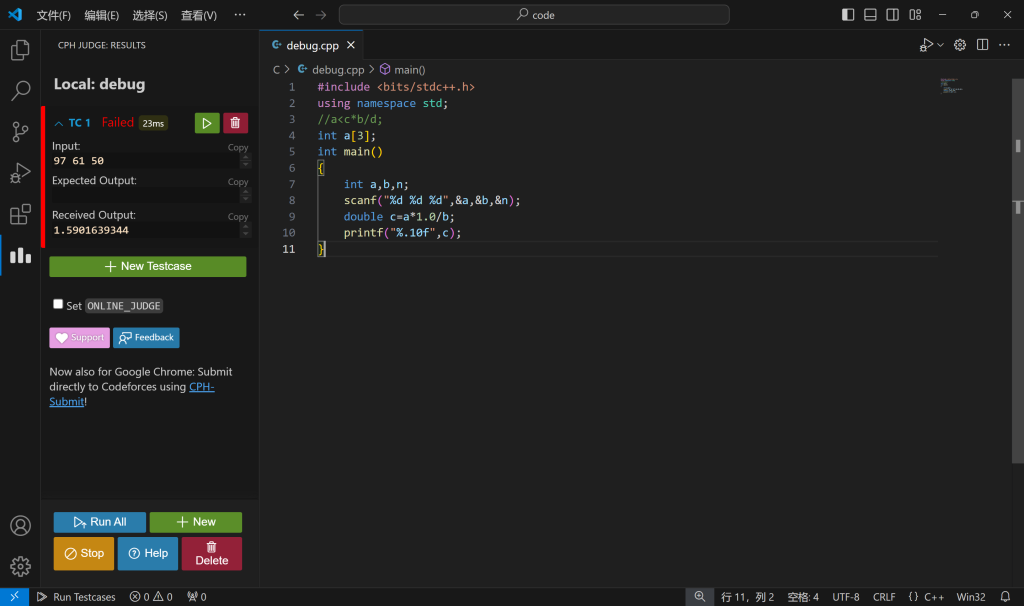Click the Input field containing 97 61 50
Image resolution: width=1024 pixels, height=606 pixels.
coord(140,161)
